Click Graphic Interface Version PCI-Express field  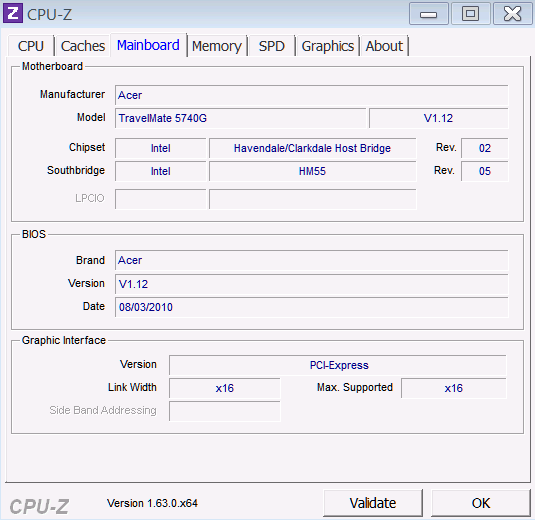[338, 365]
